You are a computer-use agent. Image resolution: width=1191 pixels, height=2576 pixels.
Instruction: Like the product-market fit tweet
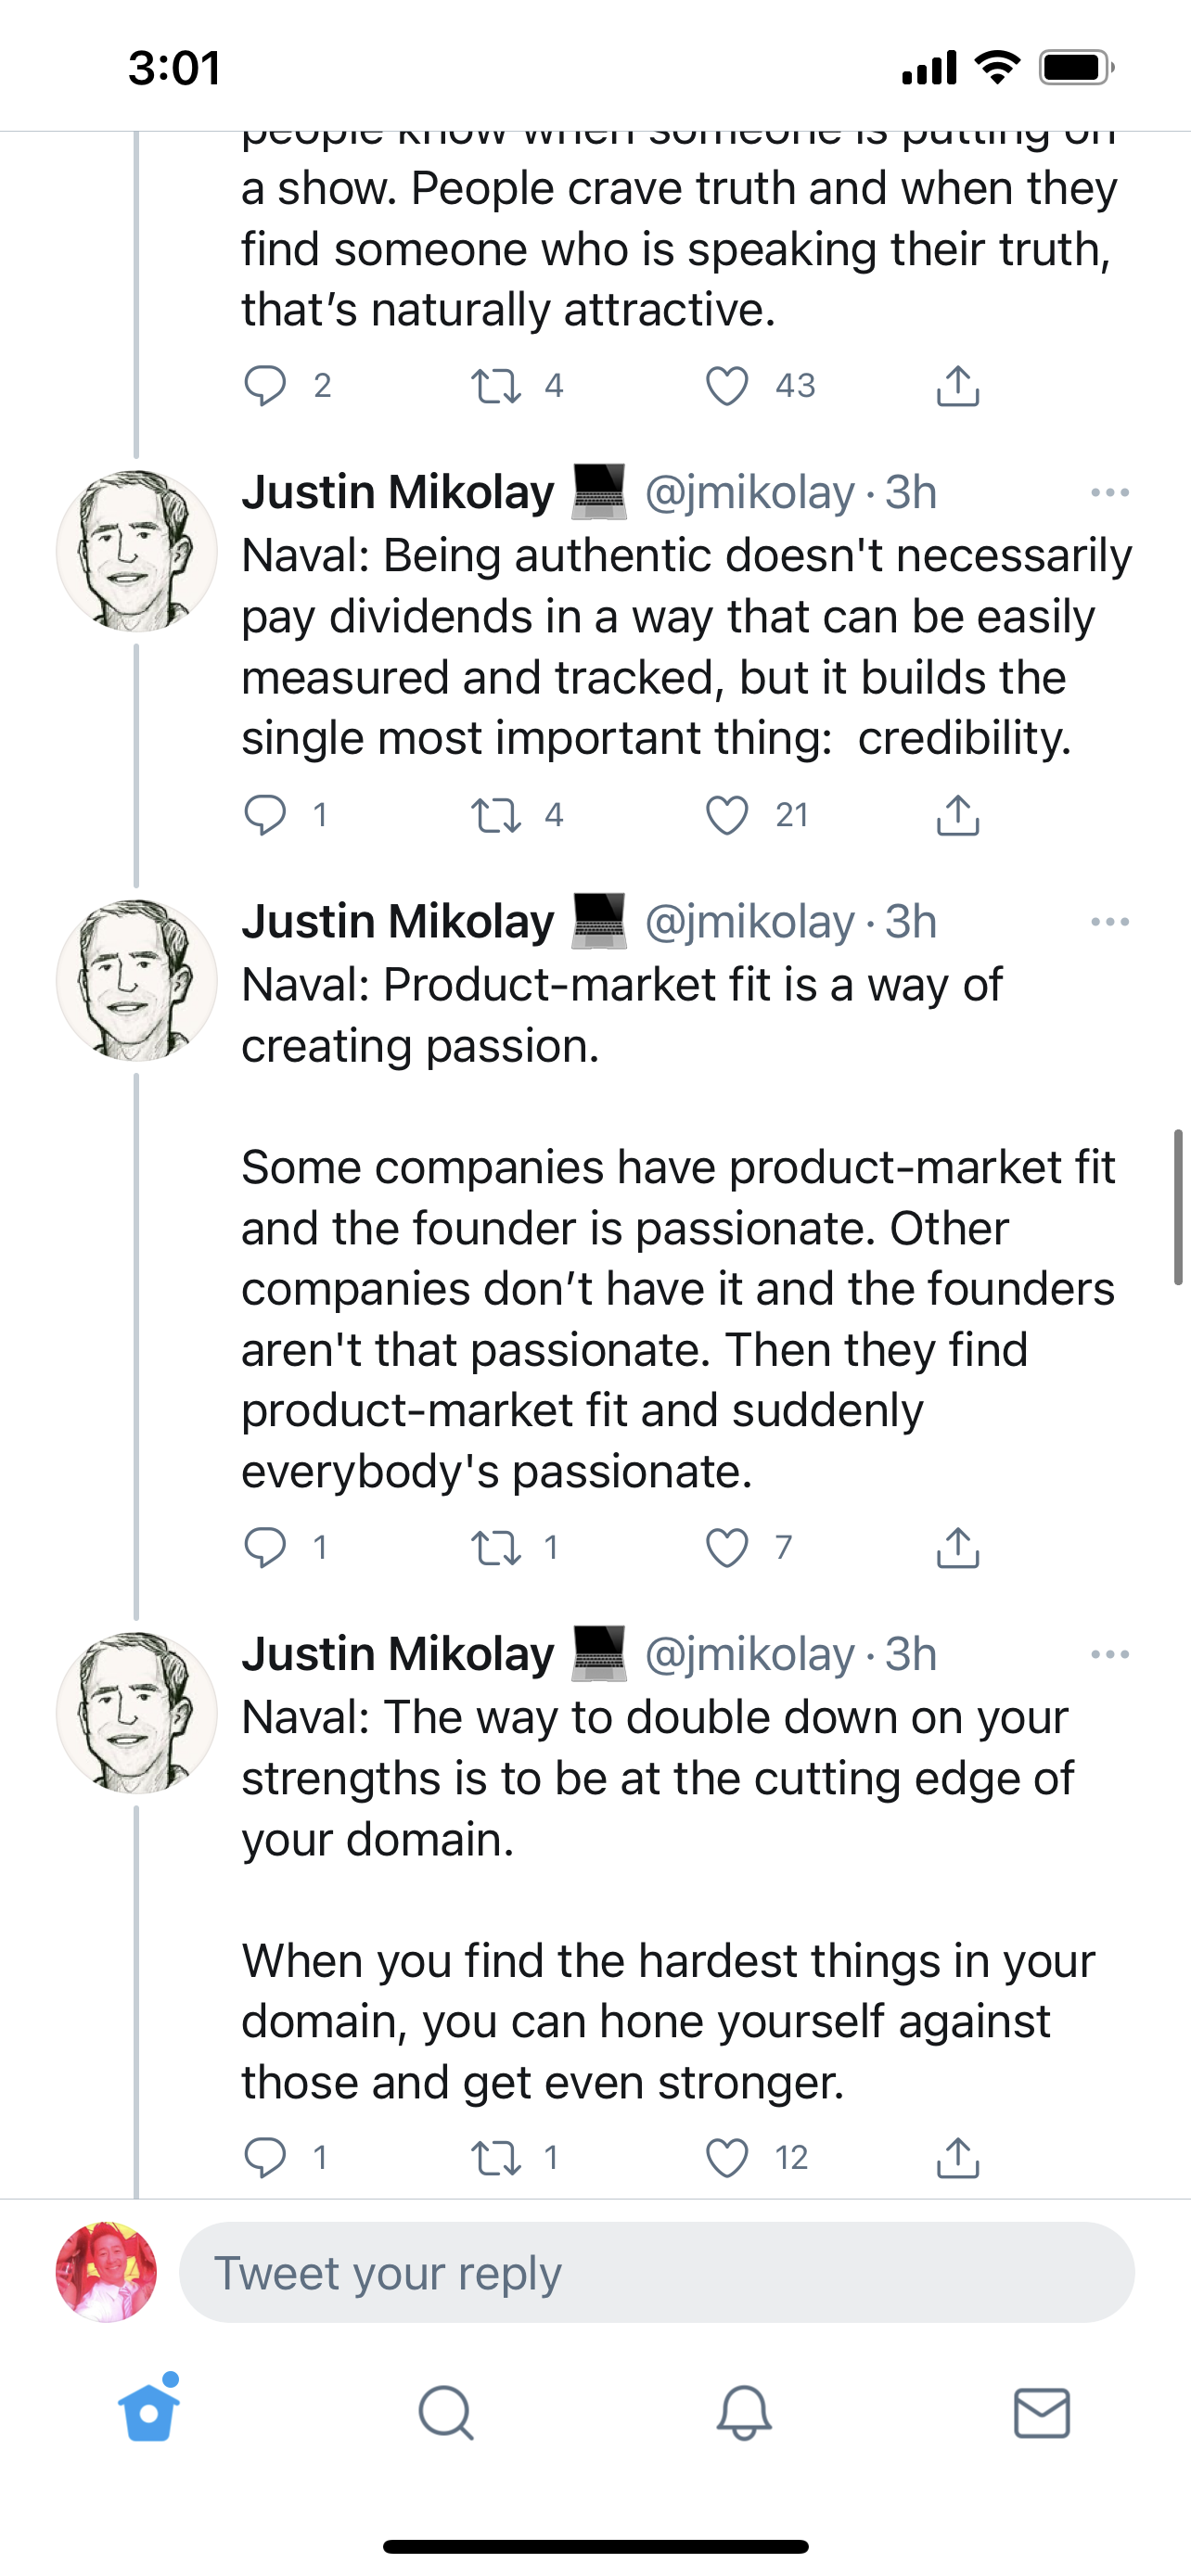[x=727, y=1547]
